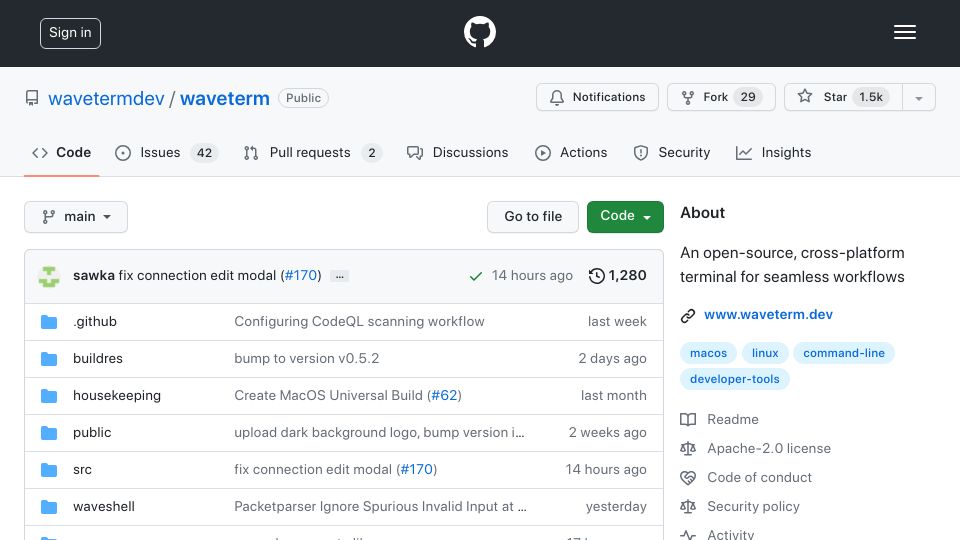
Task: Star the waveterm repository
Action: 843,97
